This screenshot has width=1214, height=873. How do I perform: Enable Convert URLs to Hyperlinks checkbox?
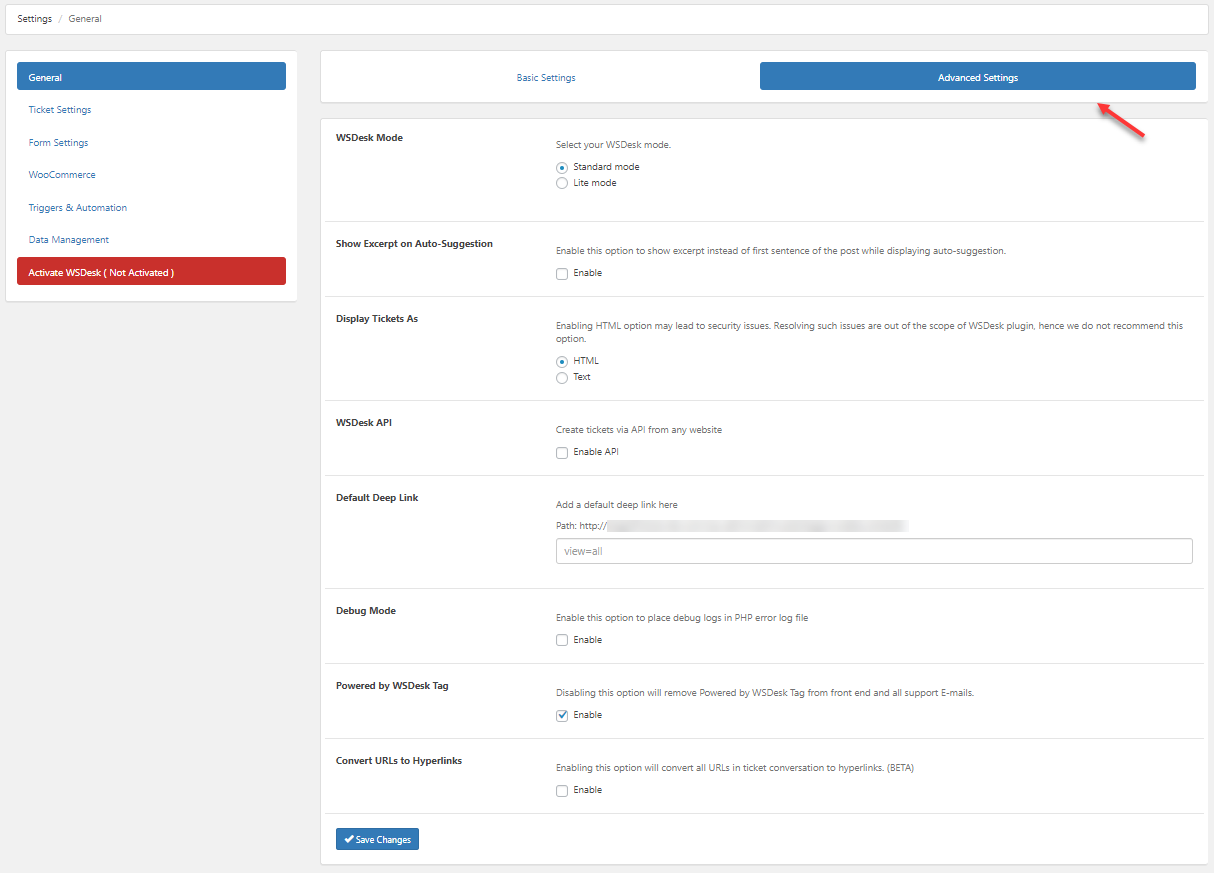pos(562,790)
